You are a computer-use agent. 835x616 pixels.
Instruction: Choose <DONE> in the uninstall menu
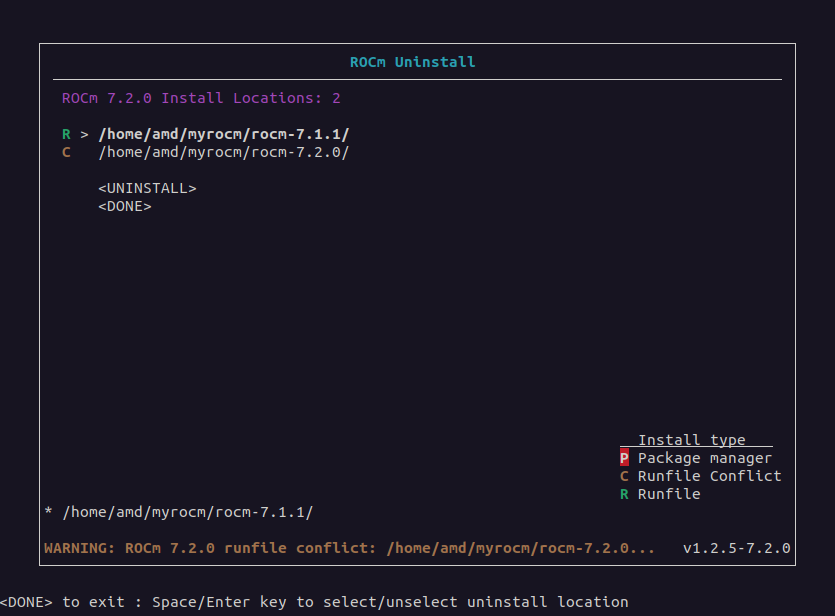124,206
